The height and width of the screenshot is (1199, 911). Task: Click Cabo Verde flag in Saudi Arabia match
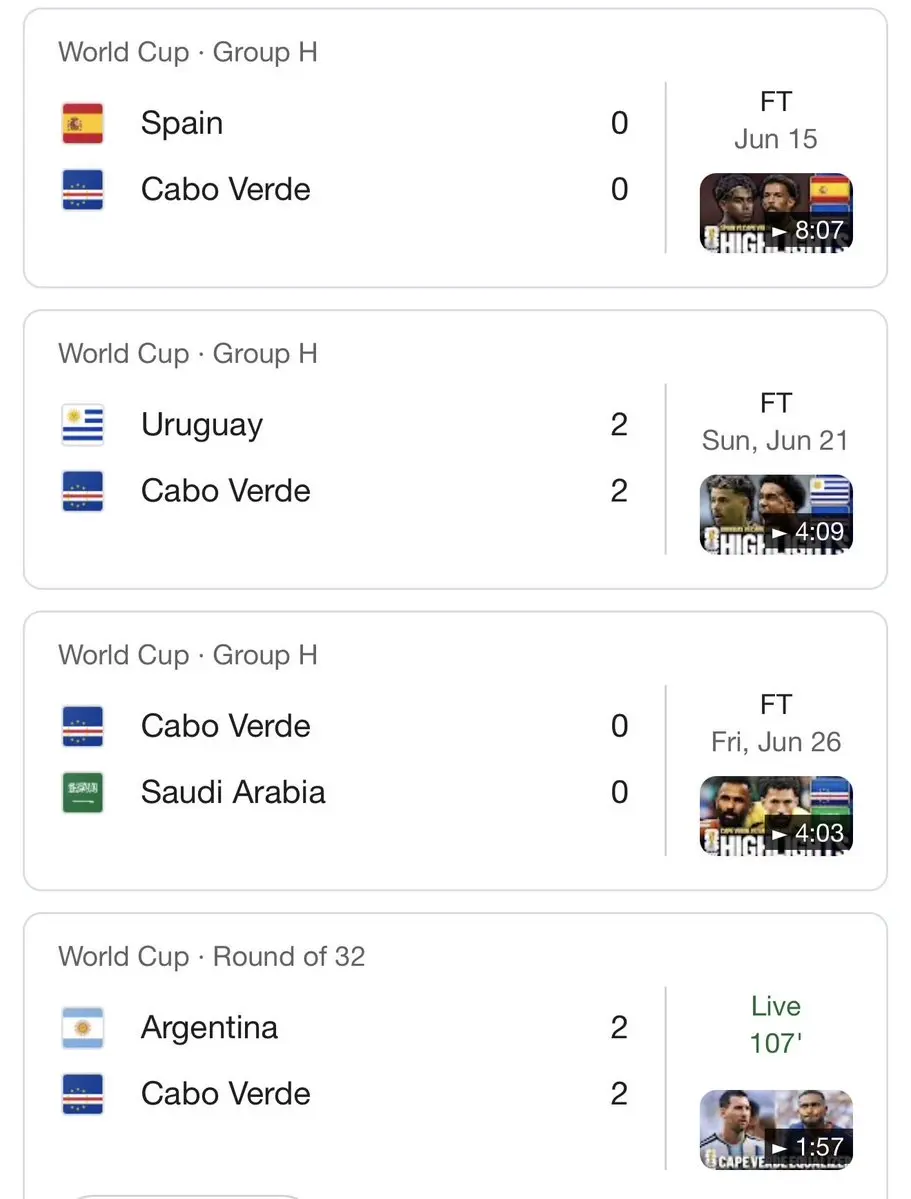[83, 726]
